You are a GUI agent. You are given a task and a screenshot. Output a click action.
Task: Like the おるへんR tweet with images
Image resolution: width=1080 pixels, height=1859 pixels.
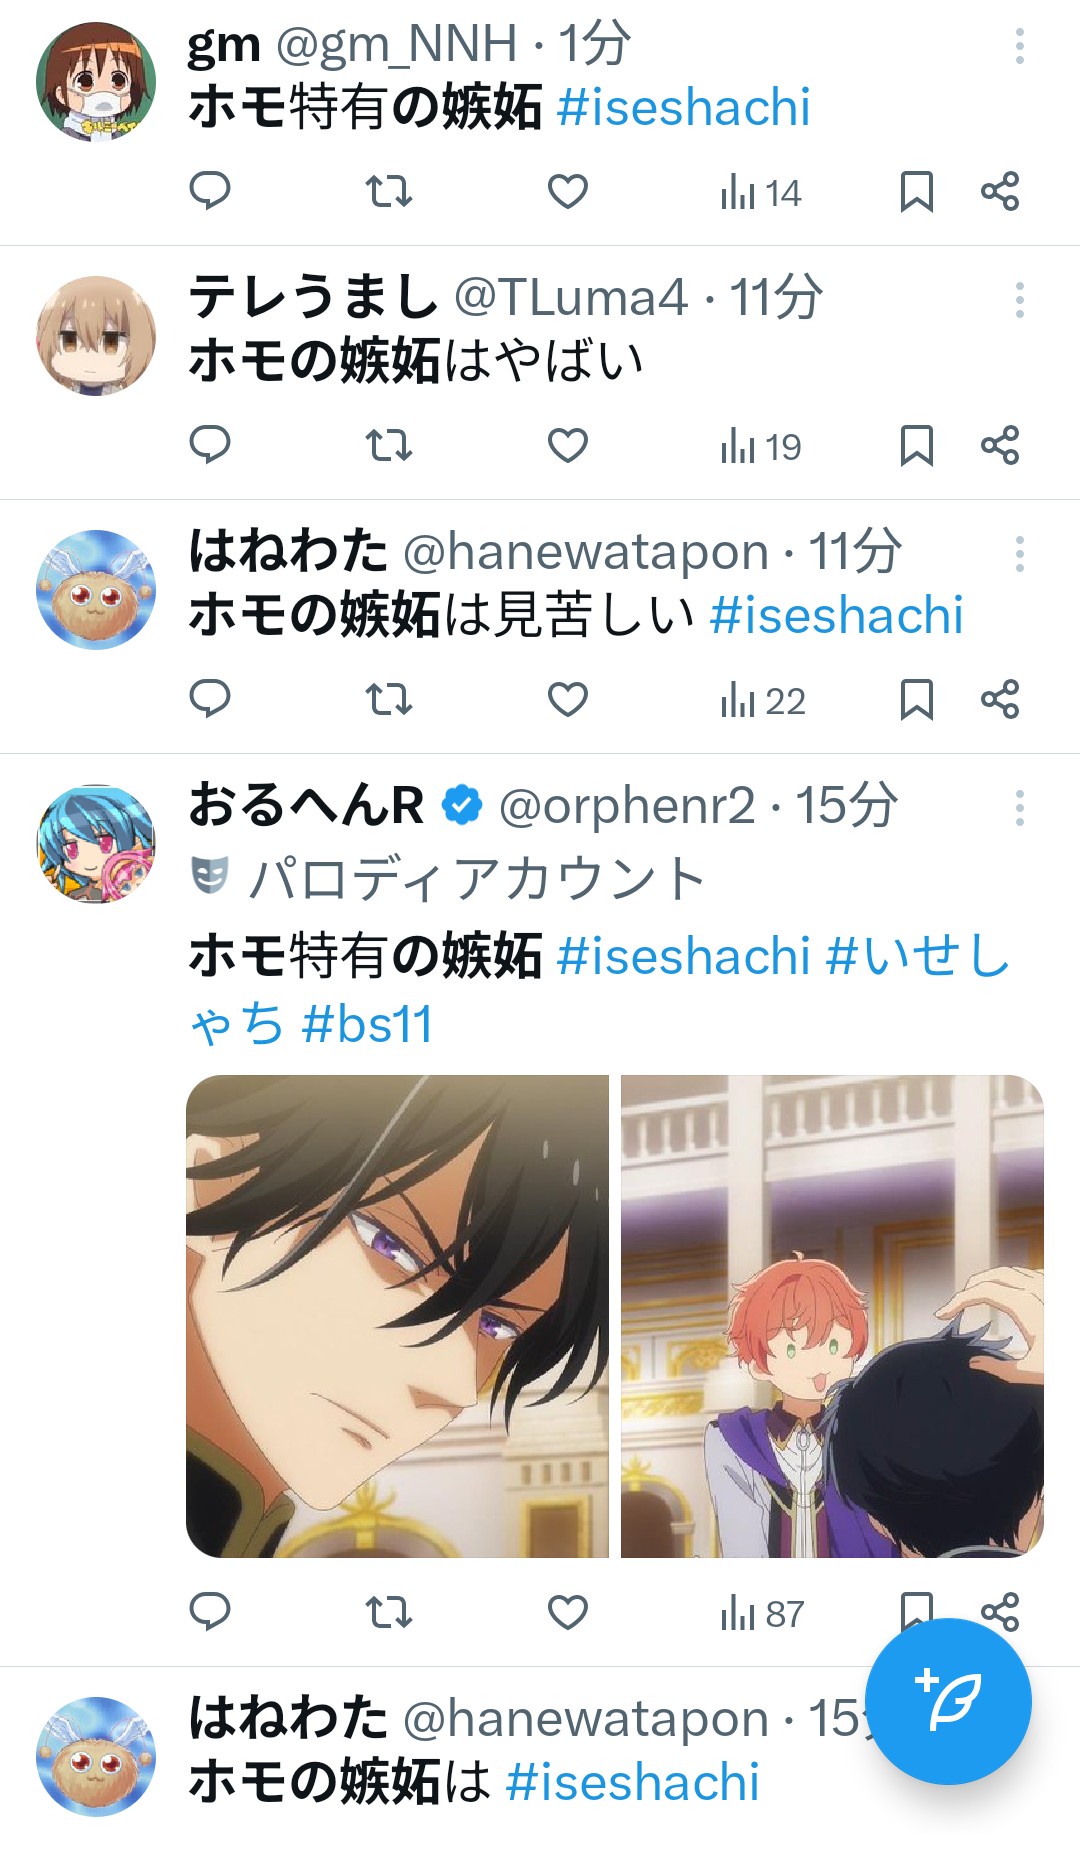click(x=568, y=1612)
